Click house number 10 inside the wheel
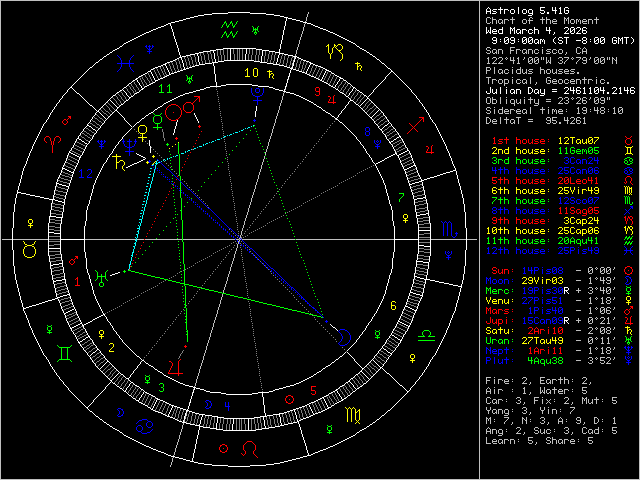 (x=251, y=73)
